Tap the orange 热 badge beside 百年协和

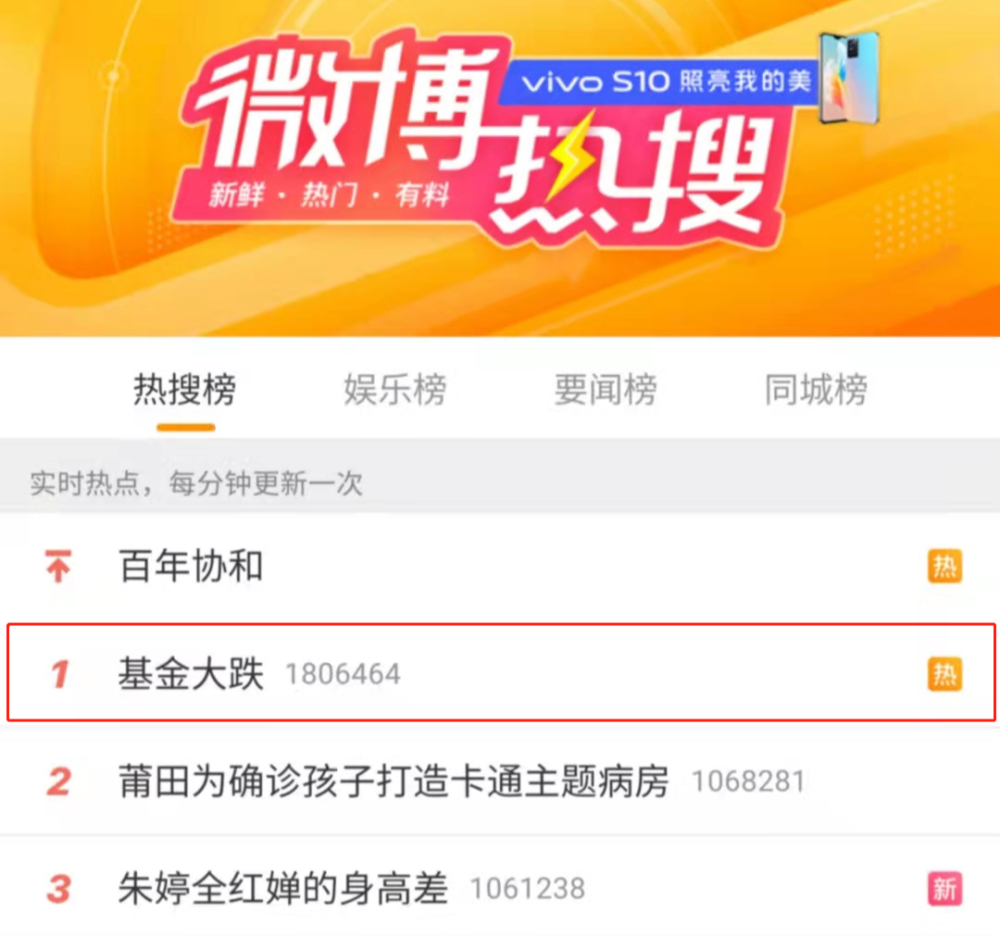tap(945, 566)
